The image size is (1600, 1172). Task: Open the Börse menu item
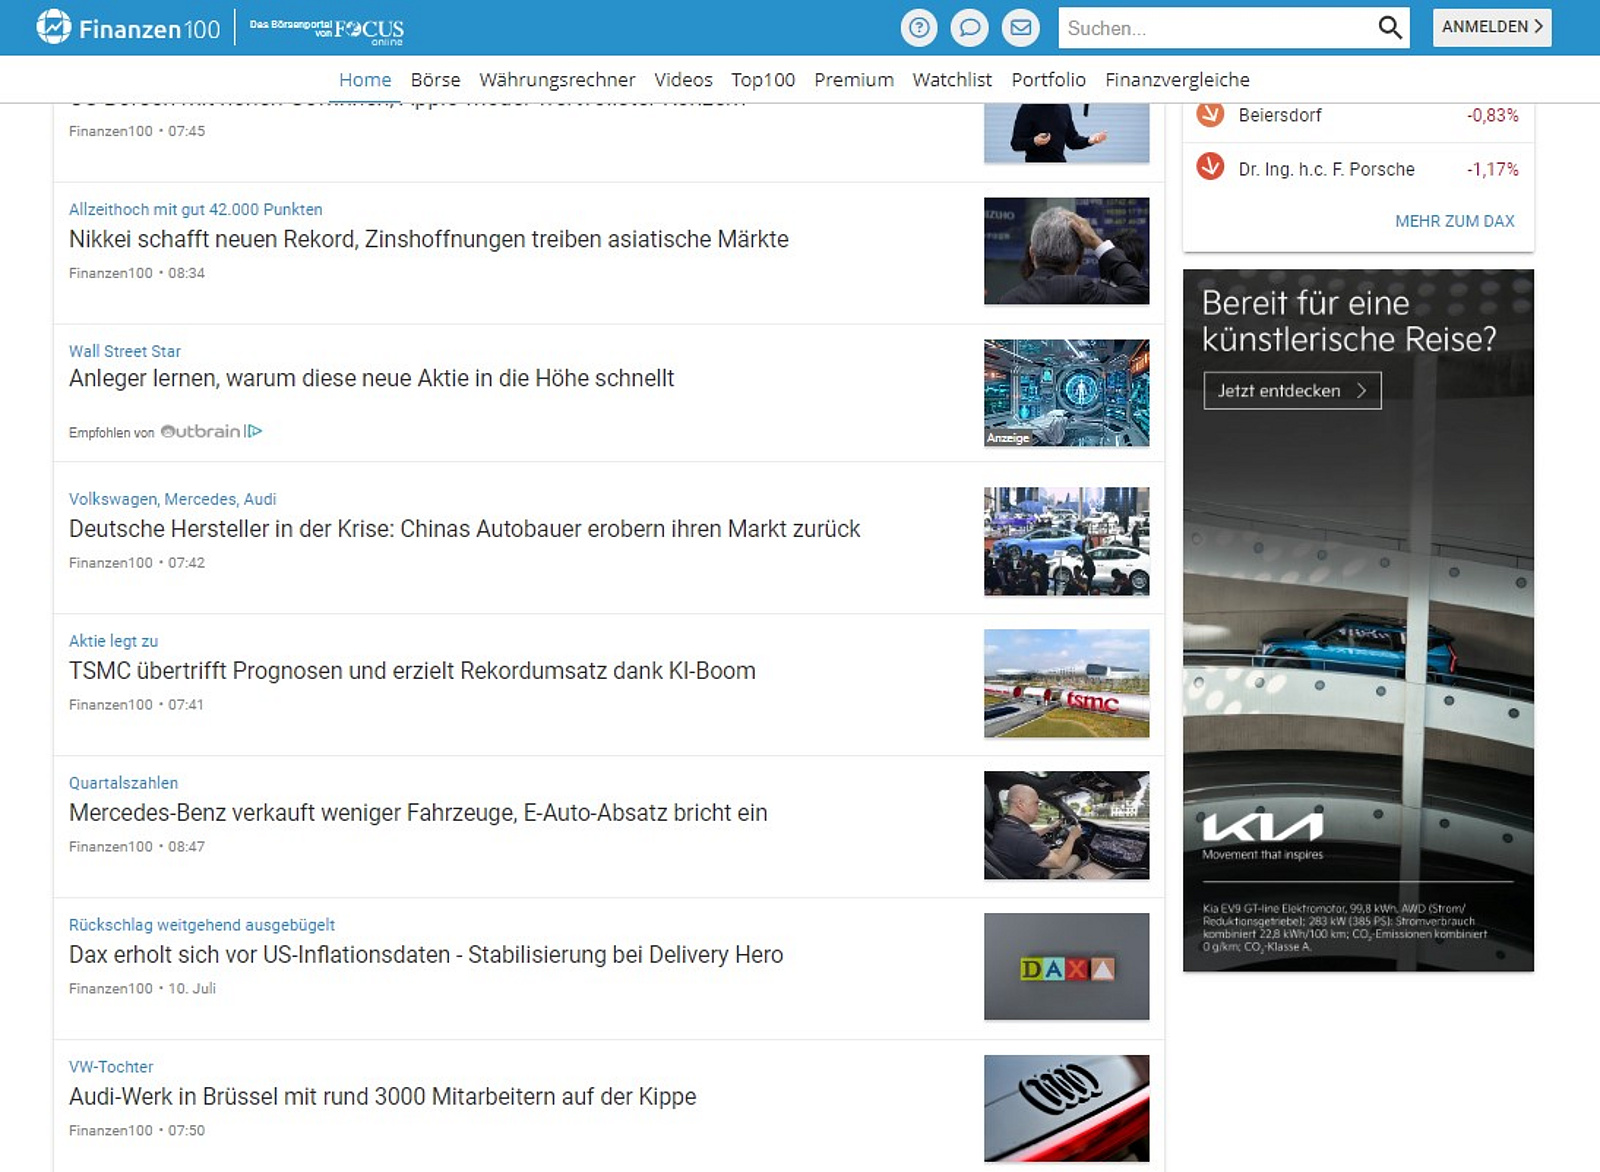[x=435, y=80]
